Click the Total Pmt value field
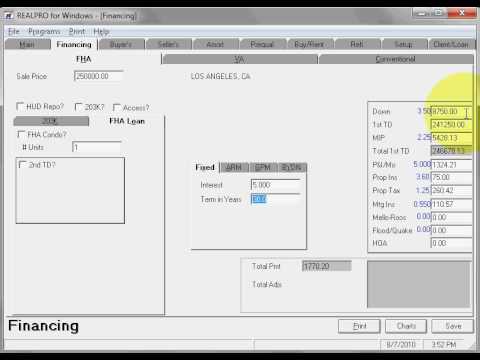The width and height of the screenshot is (480, 360). click(x=327, y=266)
